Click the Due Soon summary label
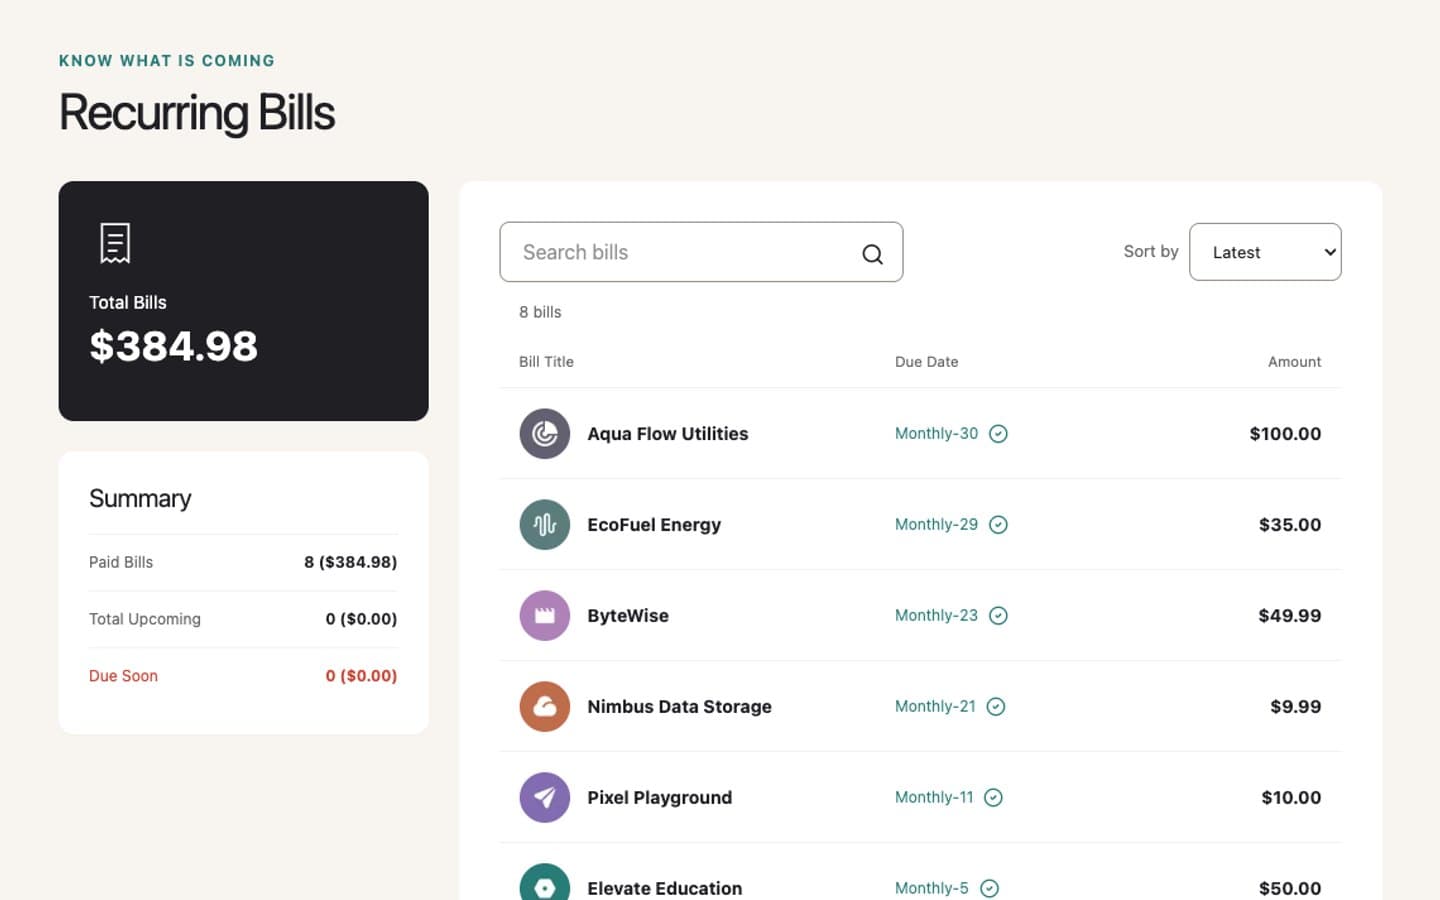 click(x=123, y=676)
